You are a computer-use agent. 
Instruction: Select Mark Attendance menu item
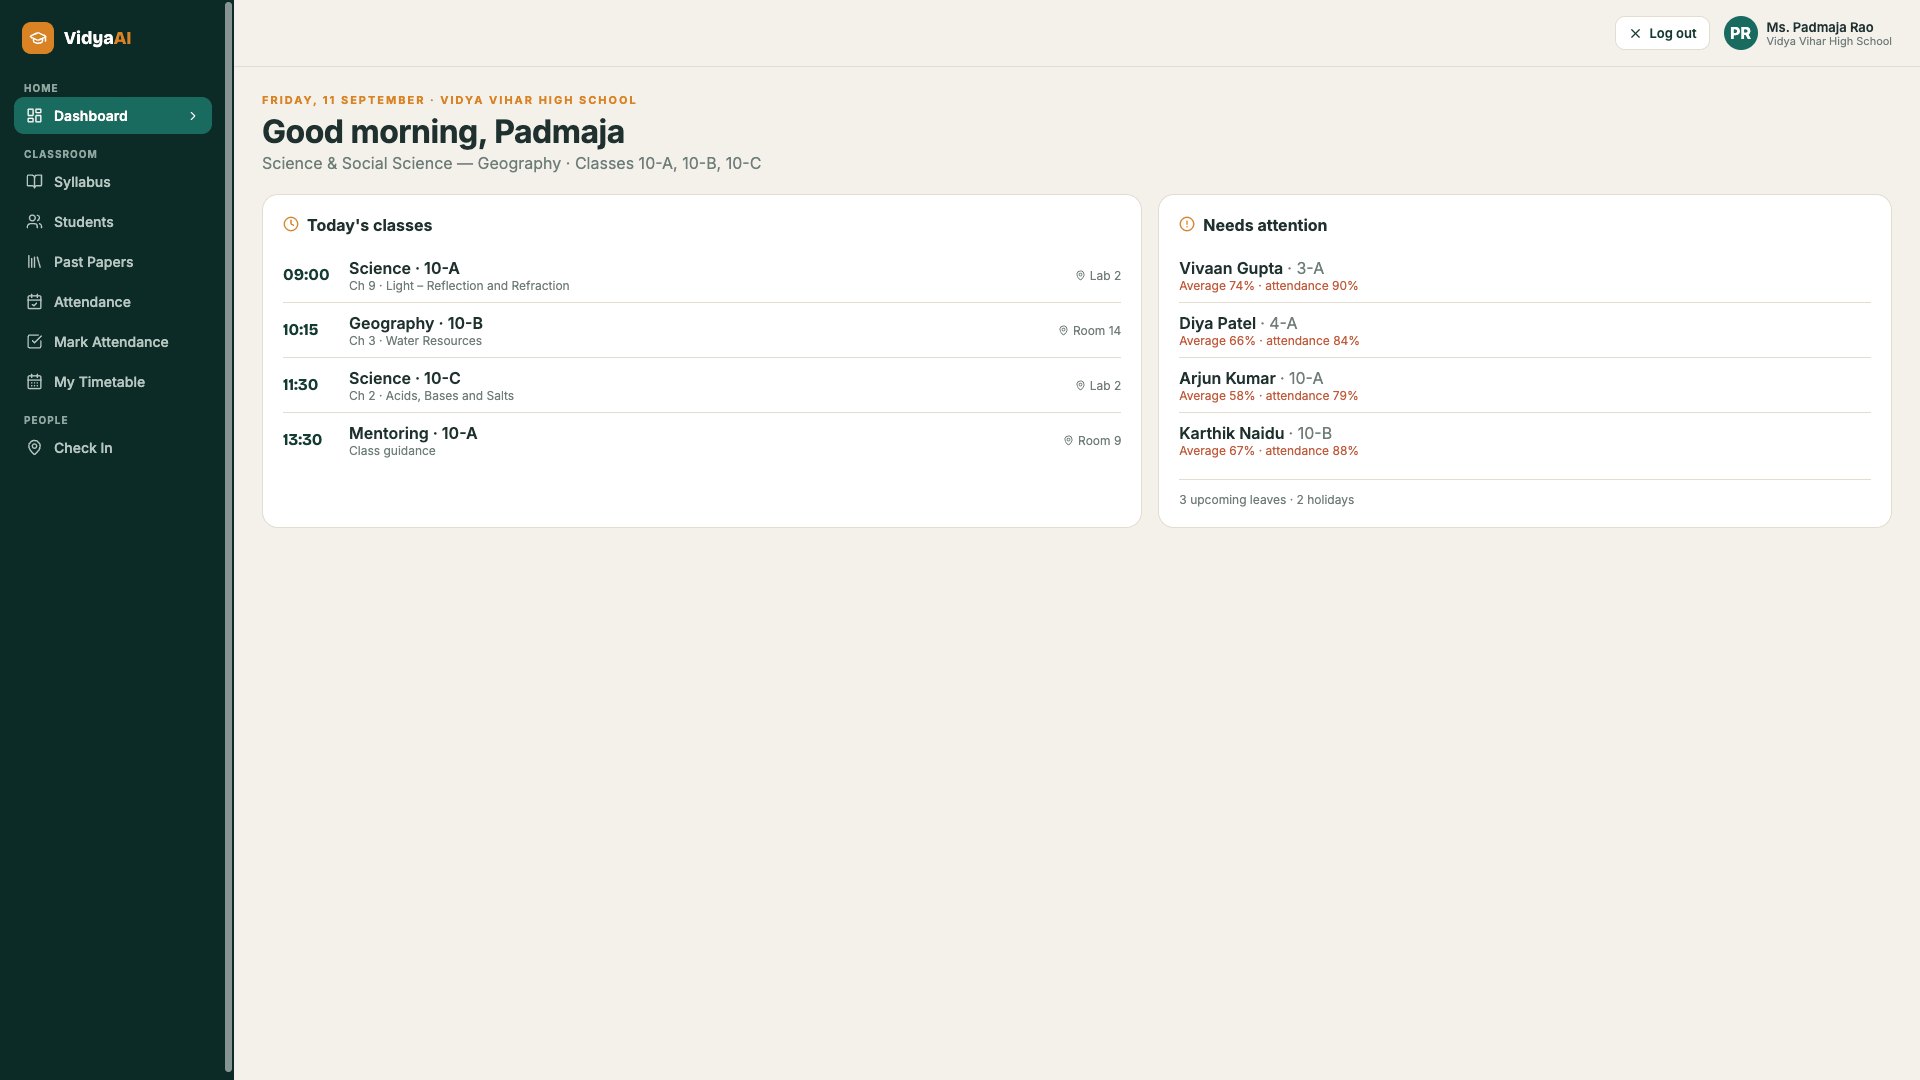113,342
